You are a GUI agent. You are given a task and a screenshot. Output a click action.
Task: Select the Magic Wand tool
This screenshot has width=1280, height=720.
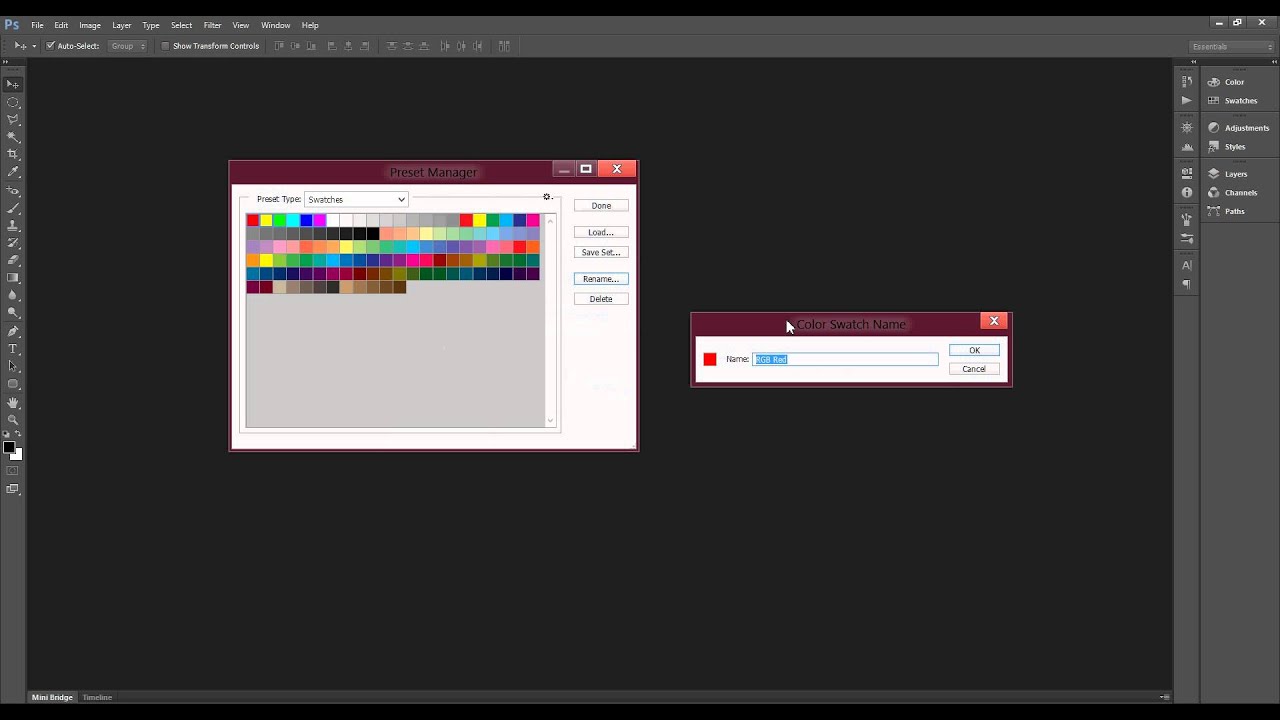coord(13,137)
